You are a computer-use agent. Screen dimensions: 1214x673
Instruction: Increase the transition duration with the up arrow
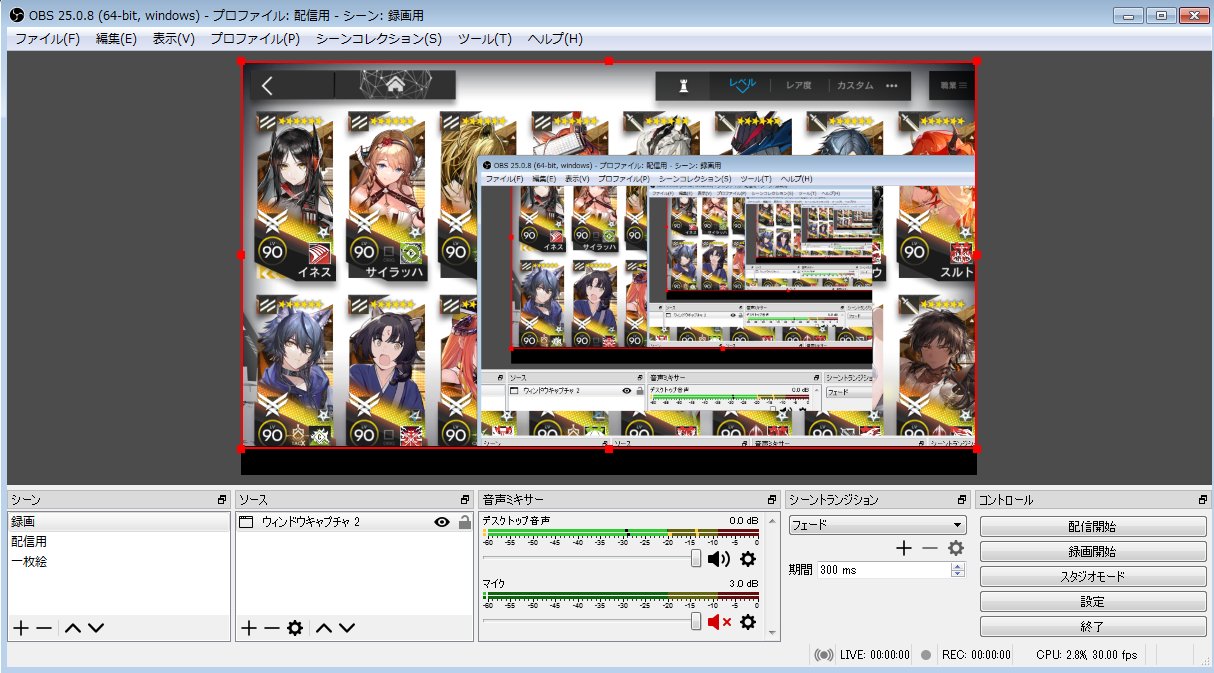click(958, 566)
